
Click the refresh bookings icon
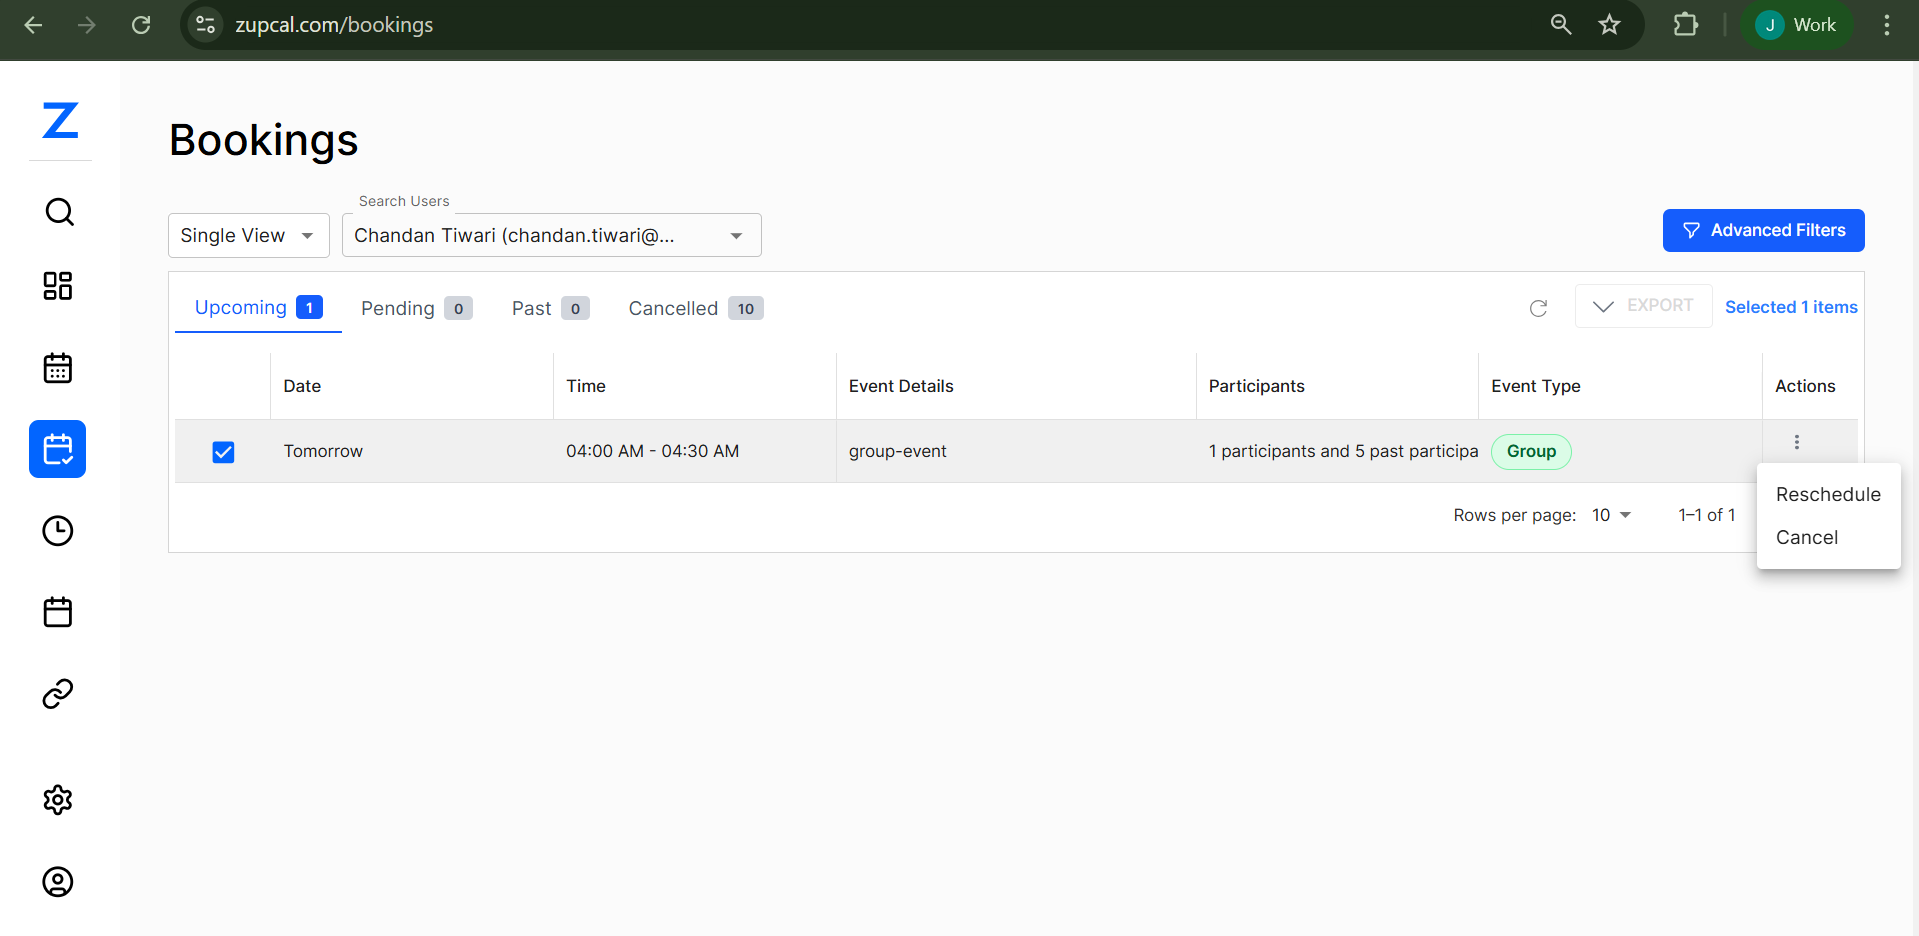click(1538, 308)
